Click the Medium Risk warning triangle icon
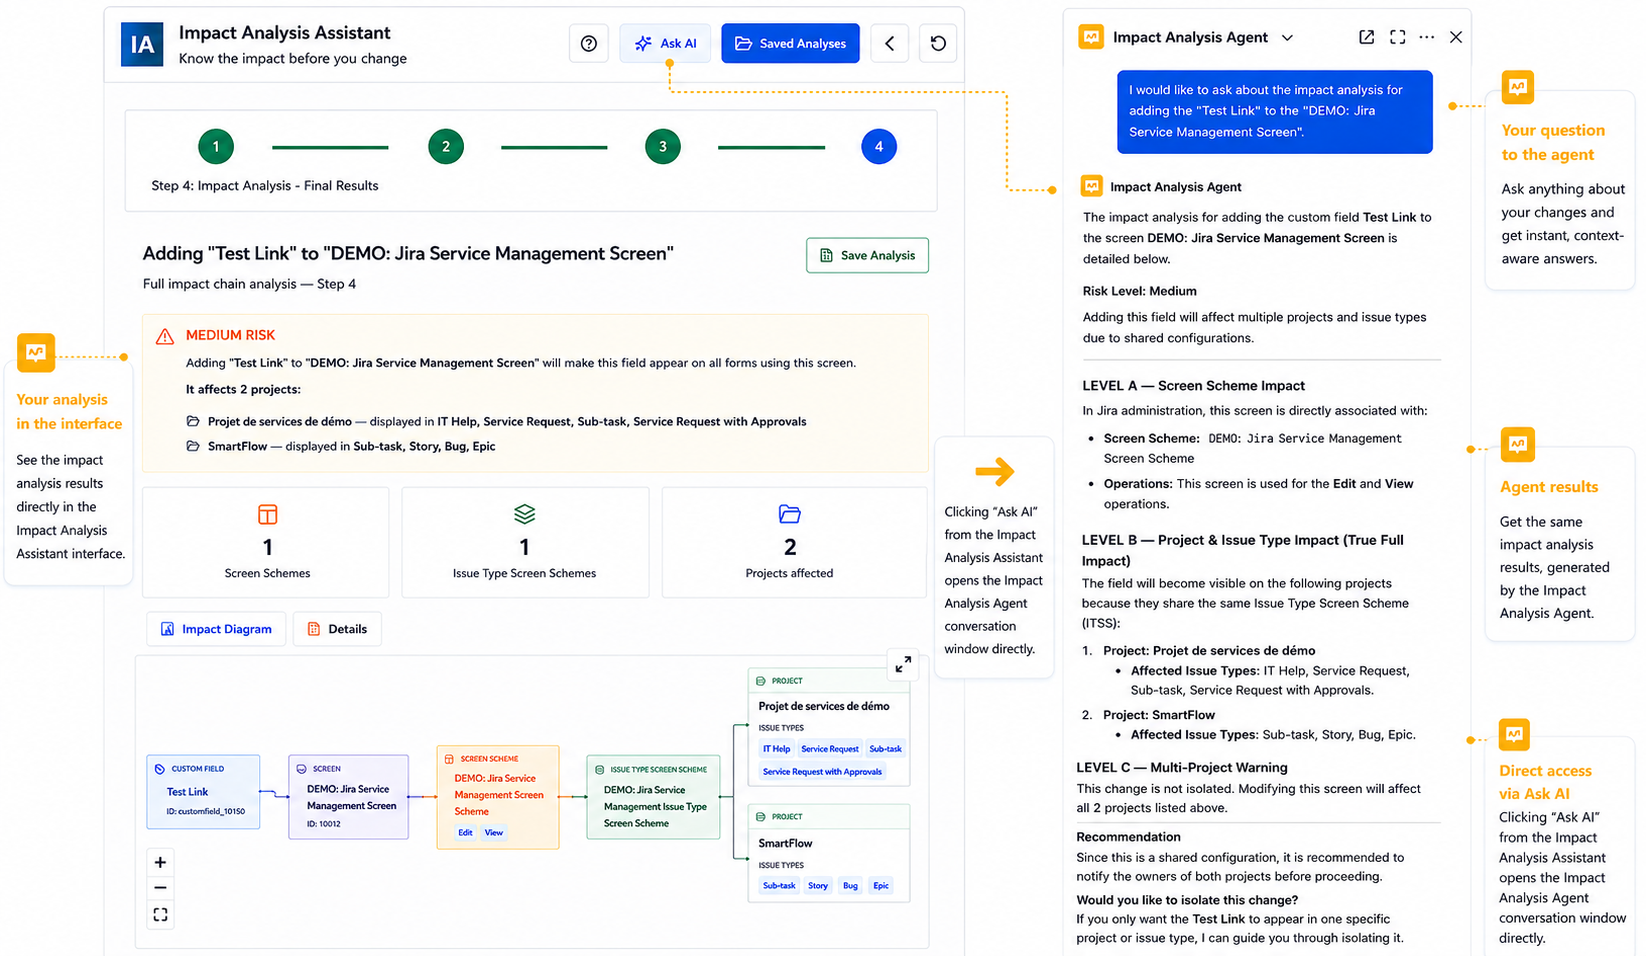The height and width of the screenshot is (956, 1646). point(165,337)
